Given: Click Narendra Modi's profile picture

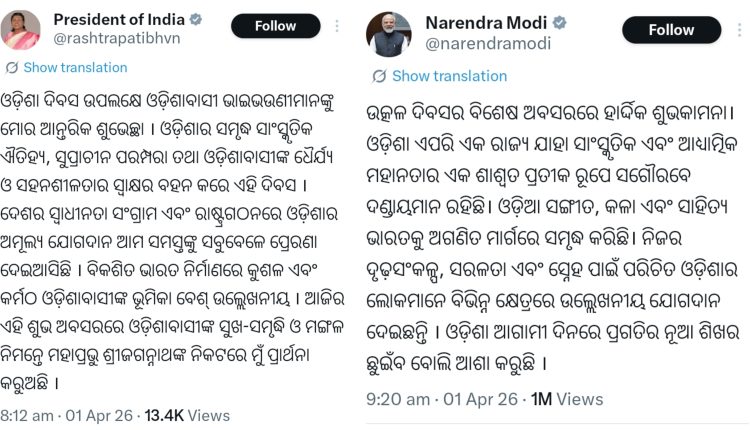Looking at the screenshot, I should [x=387, y=35].
